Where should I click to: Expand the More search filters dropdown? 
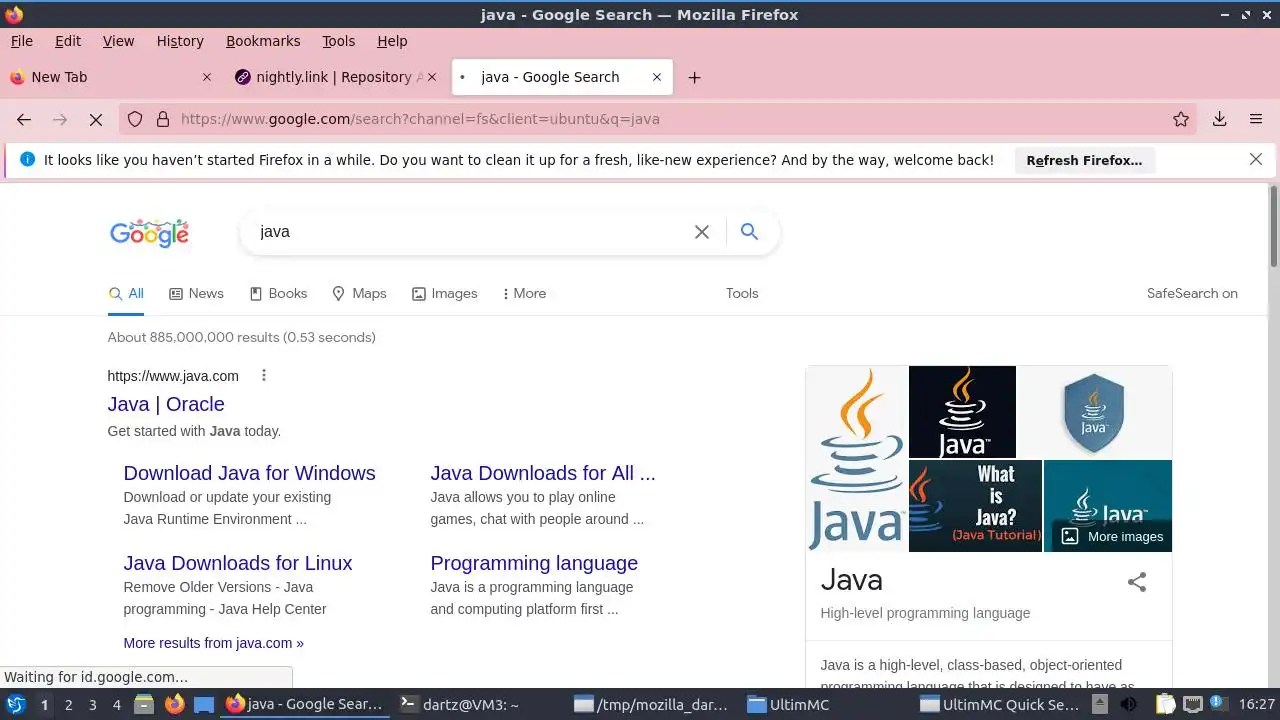pos(524,293)
